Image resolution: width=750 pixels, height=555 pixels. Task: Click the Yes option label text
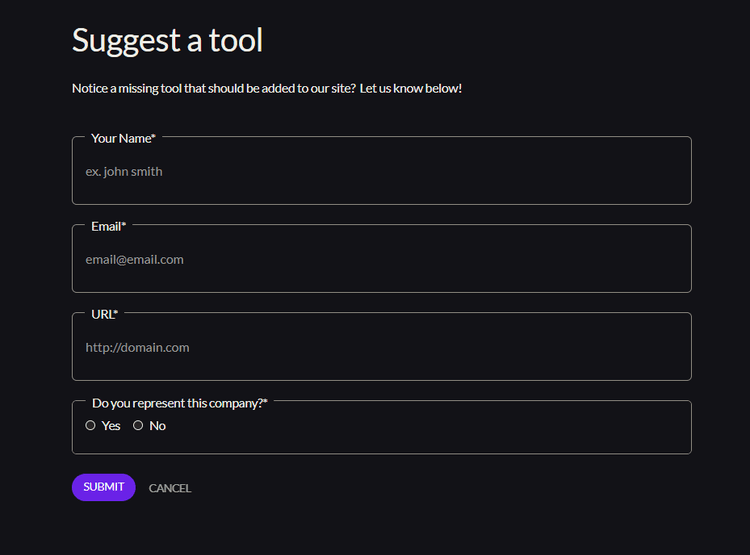tap(111, 426)
